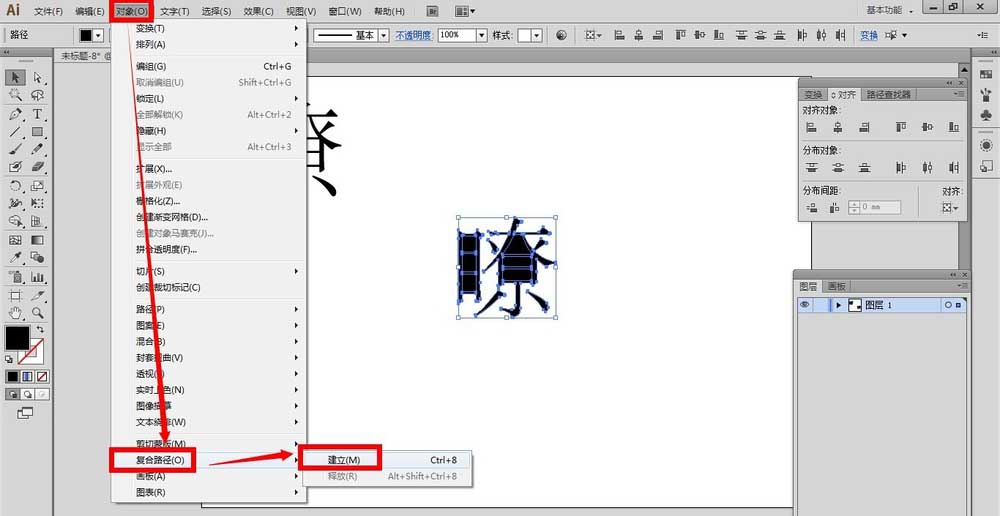Select the Rectangle tool

click(38, 132)
